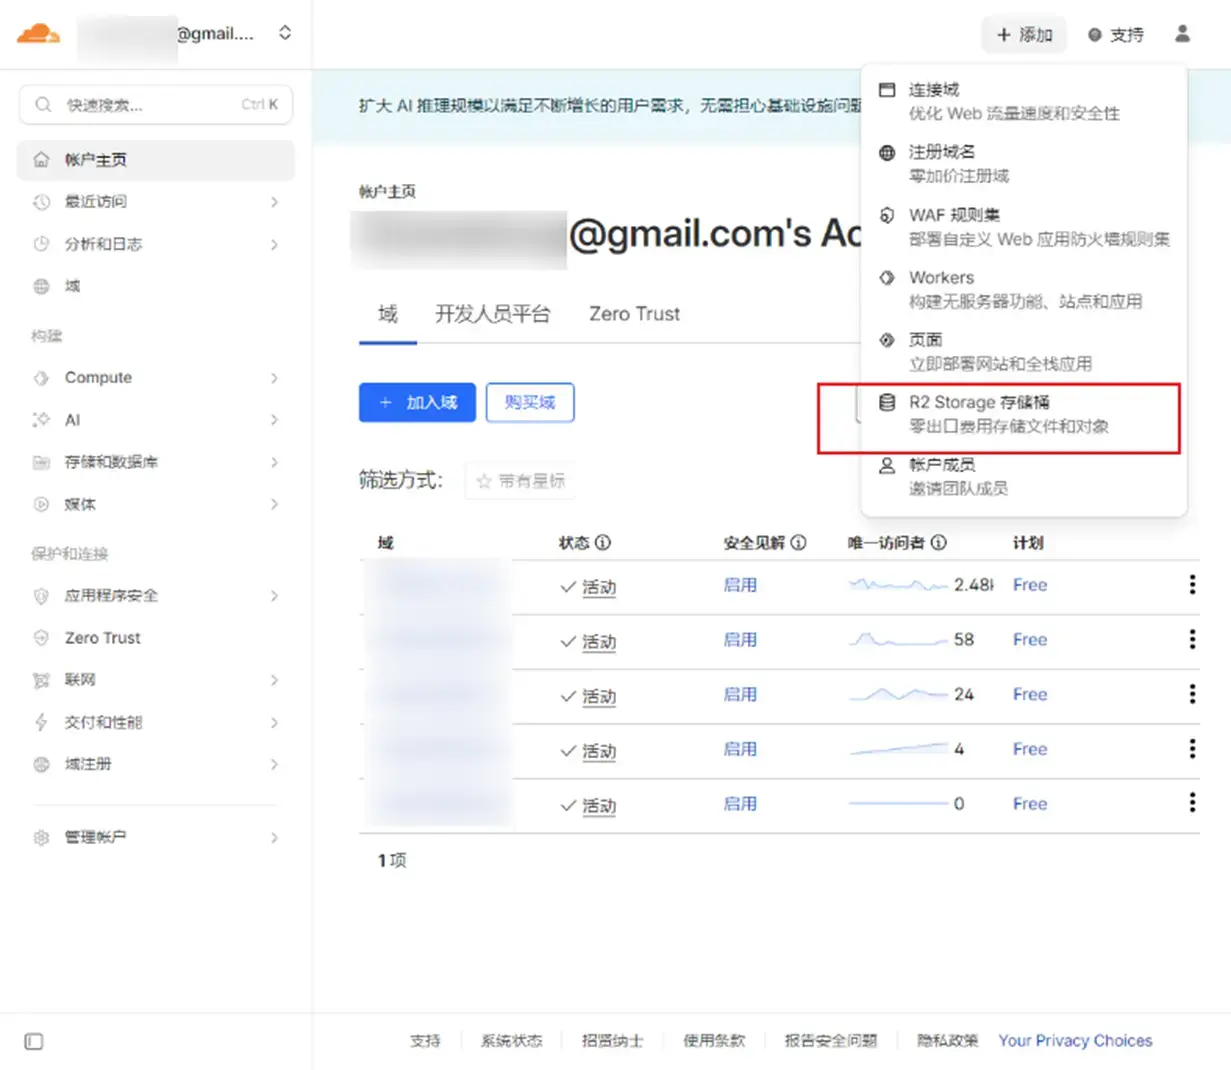Open options menu for the 58 visitors domain

point(1192,640)
